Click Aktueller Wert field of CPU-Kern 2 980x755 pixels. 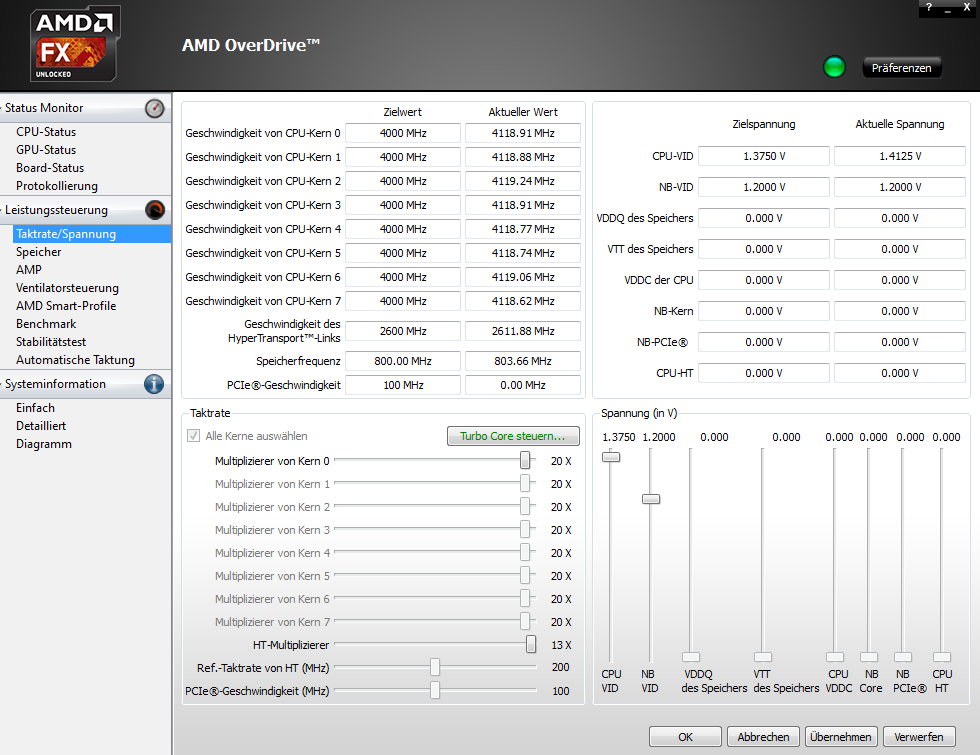[x=523, y=181]
